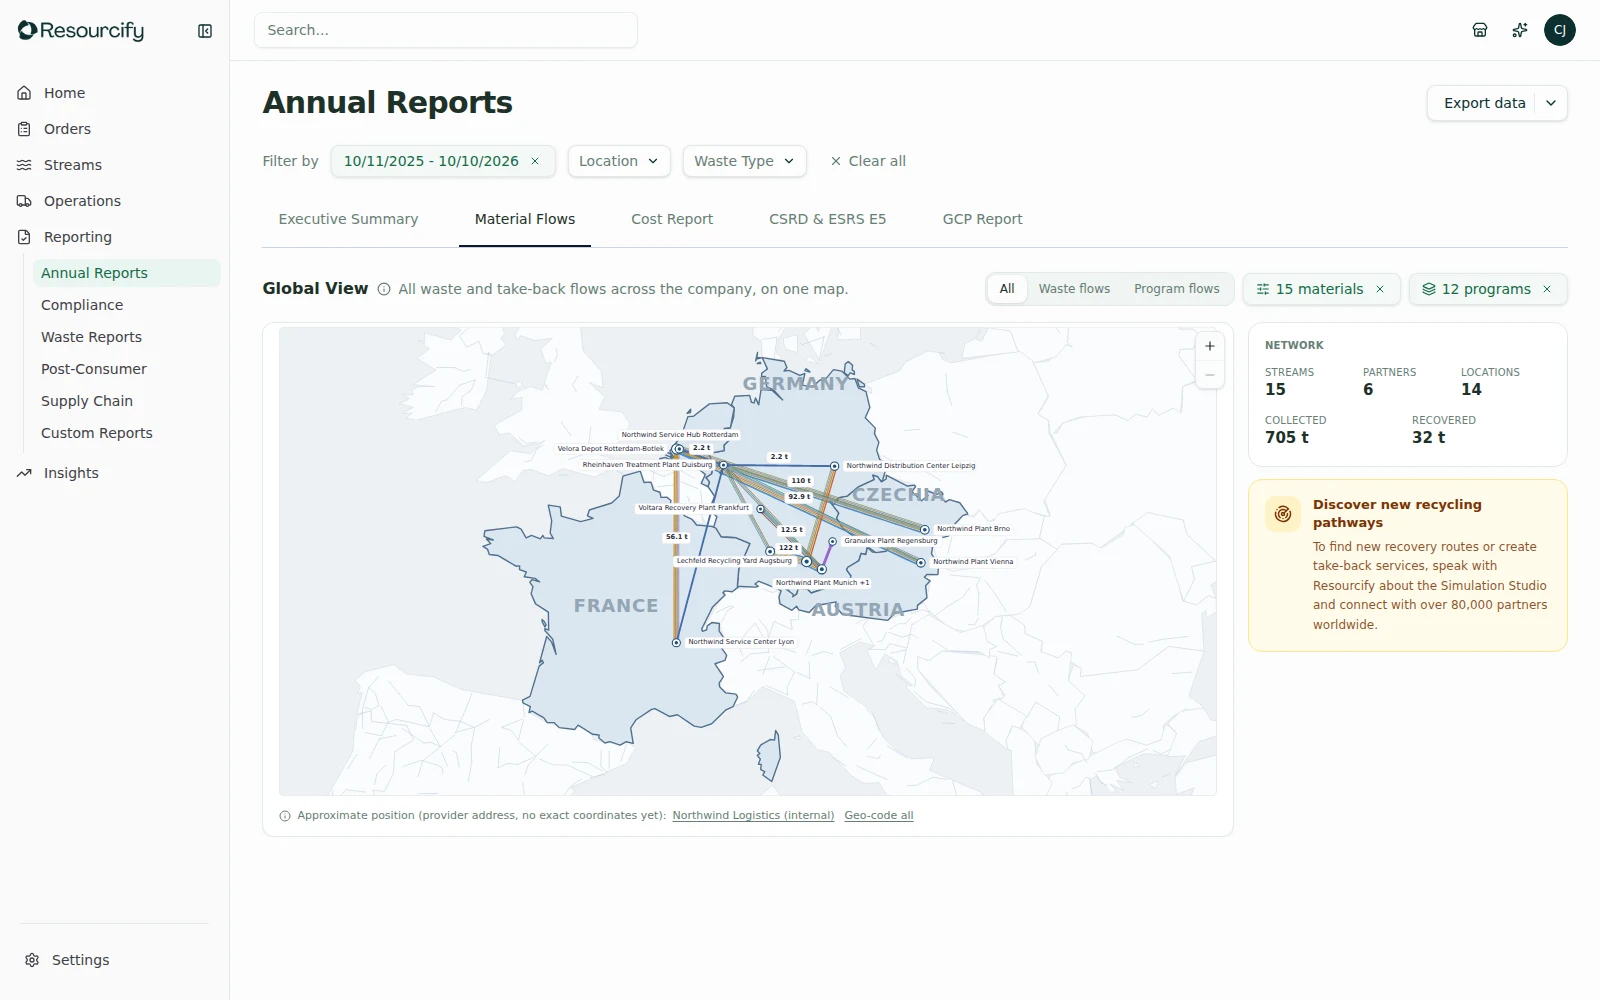Click the Reporting document icon

pos(24,237)
